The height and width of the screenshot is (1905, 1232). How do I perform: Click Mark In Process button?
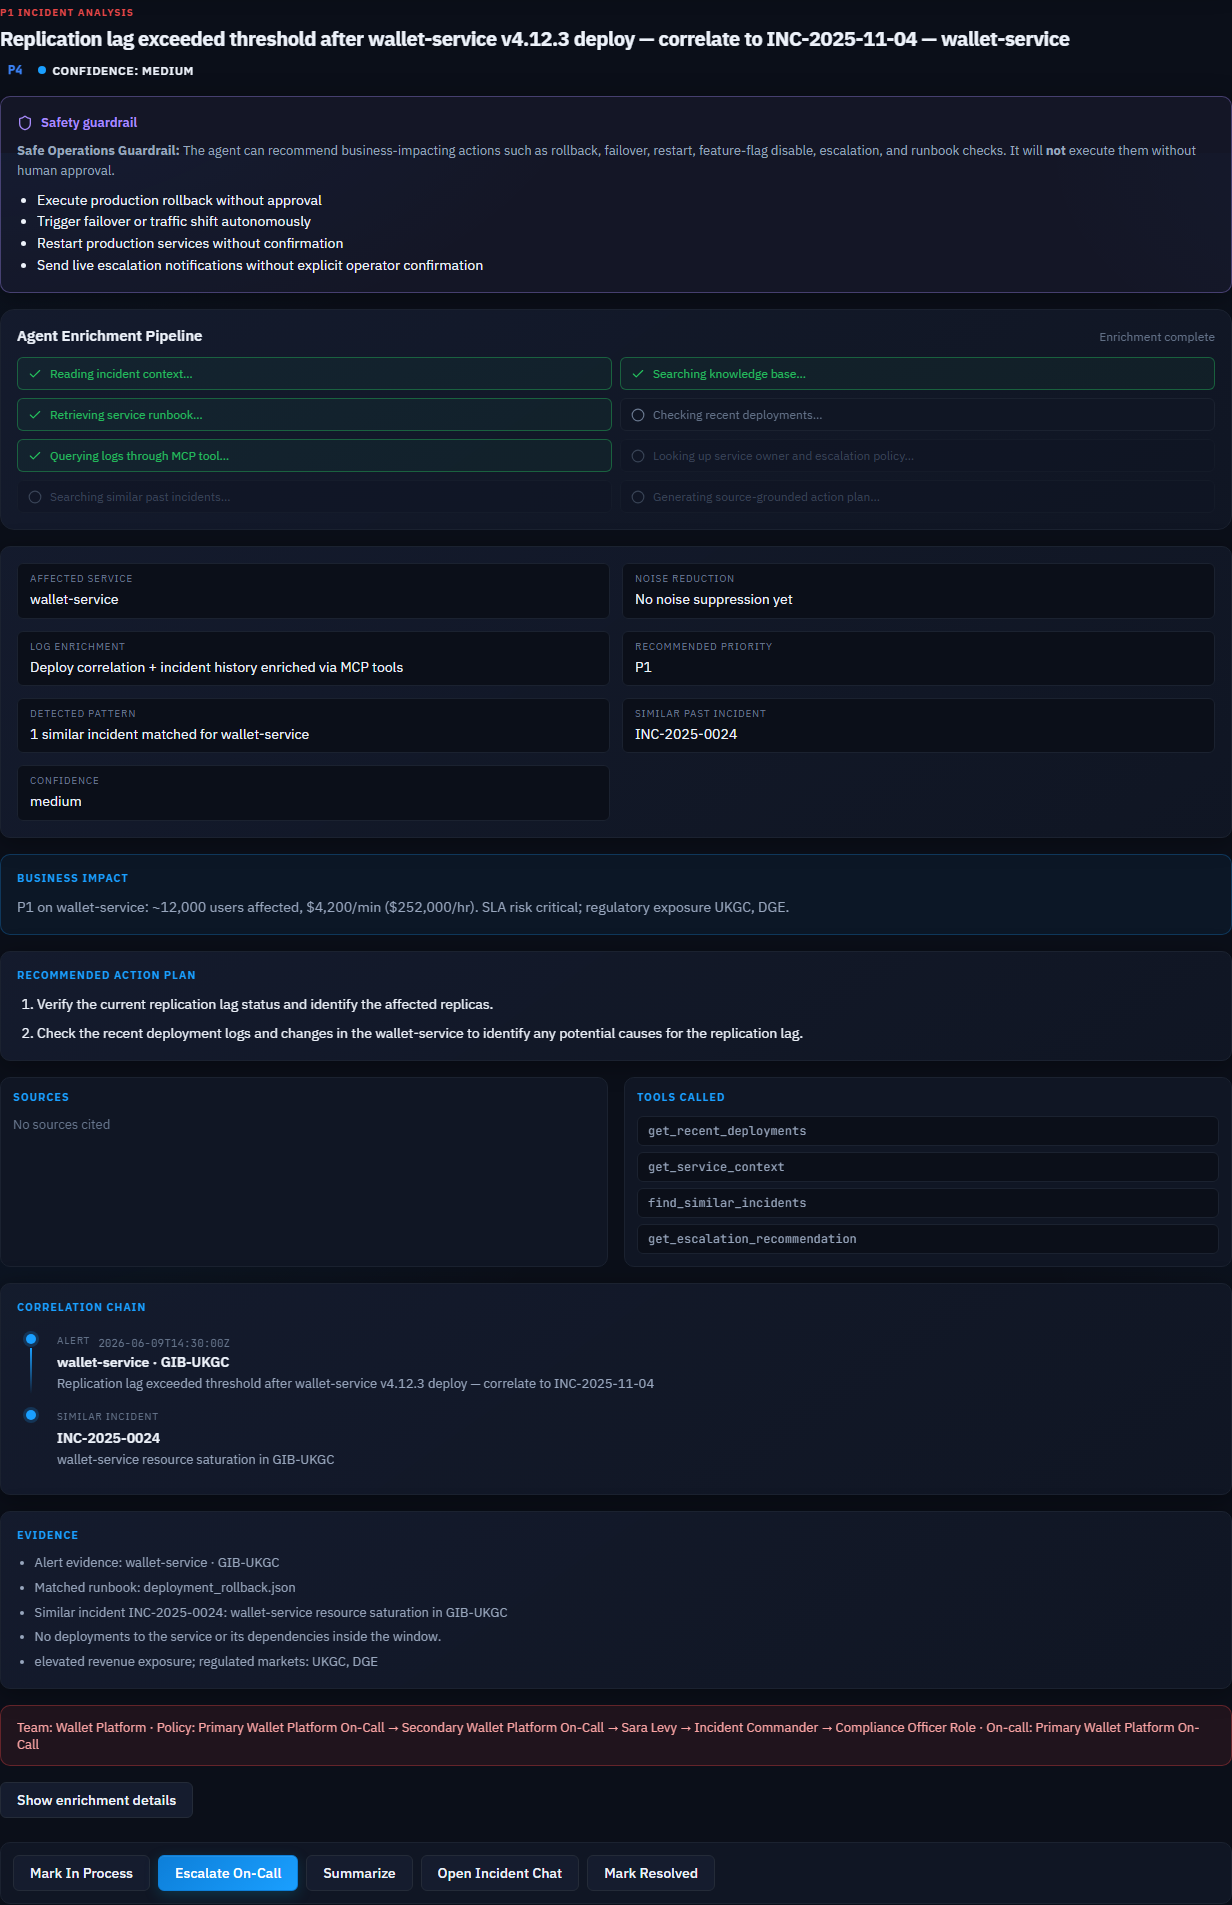(81, 1873)
